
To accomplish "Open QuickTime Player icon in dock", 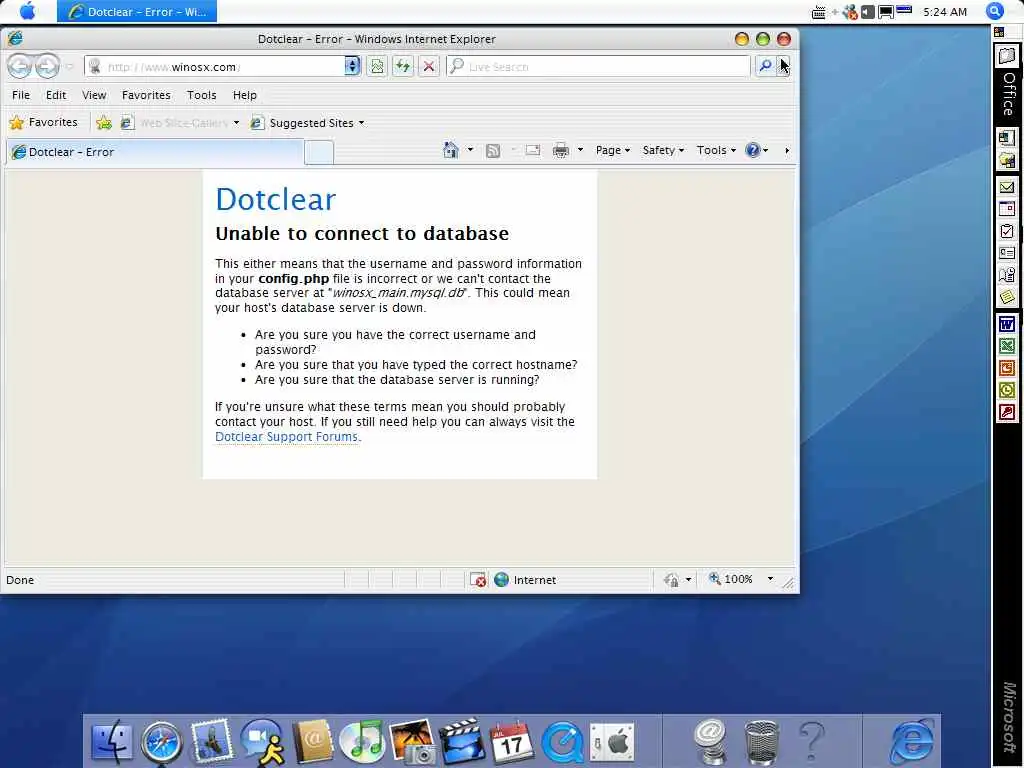I will click(562, 743).
